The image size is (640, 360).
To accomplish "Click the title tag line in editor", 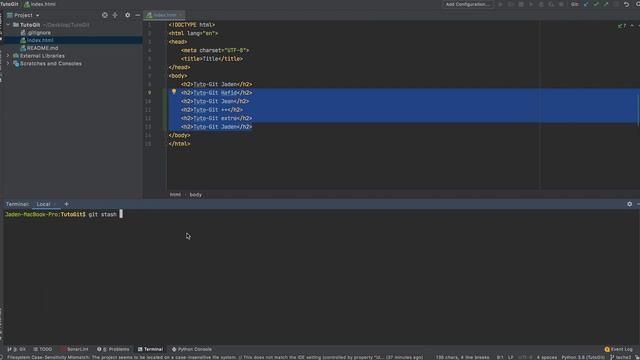I will pos(212,59).
